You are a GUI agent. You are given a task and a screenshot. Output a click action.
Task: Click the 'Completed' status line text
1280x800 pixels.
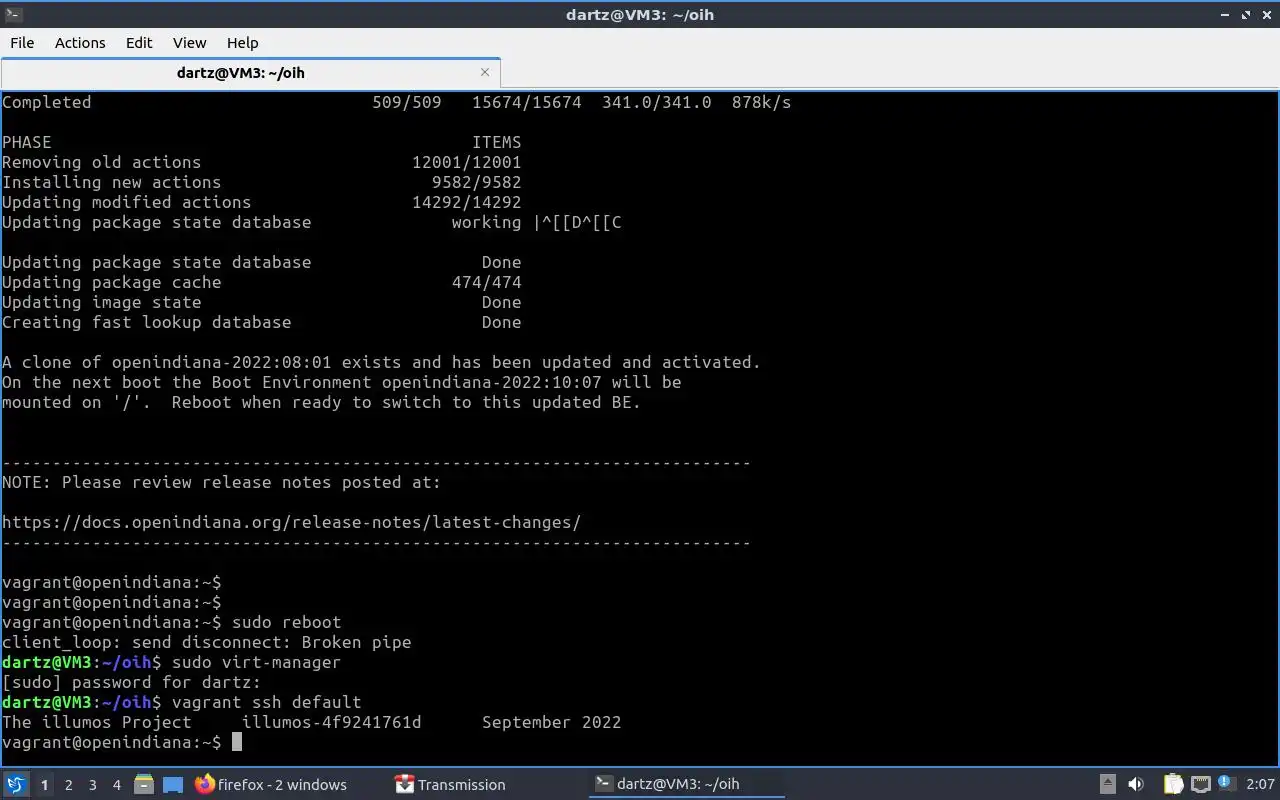tap(46, 102)
